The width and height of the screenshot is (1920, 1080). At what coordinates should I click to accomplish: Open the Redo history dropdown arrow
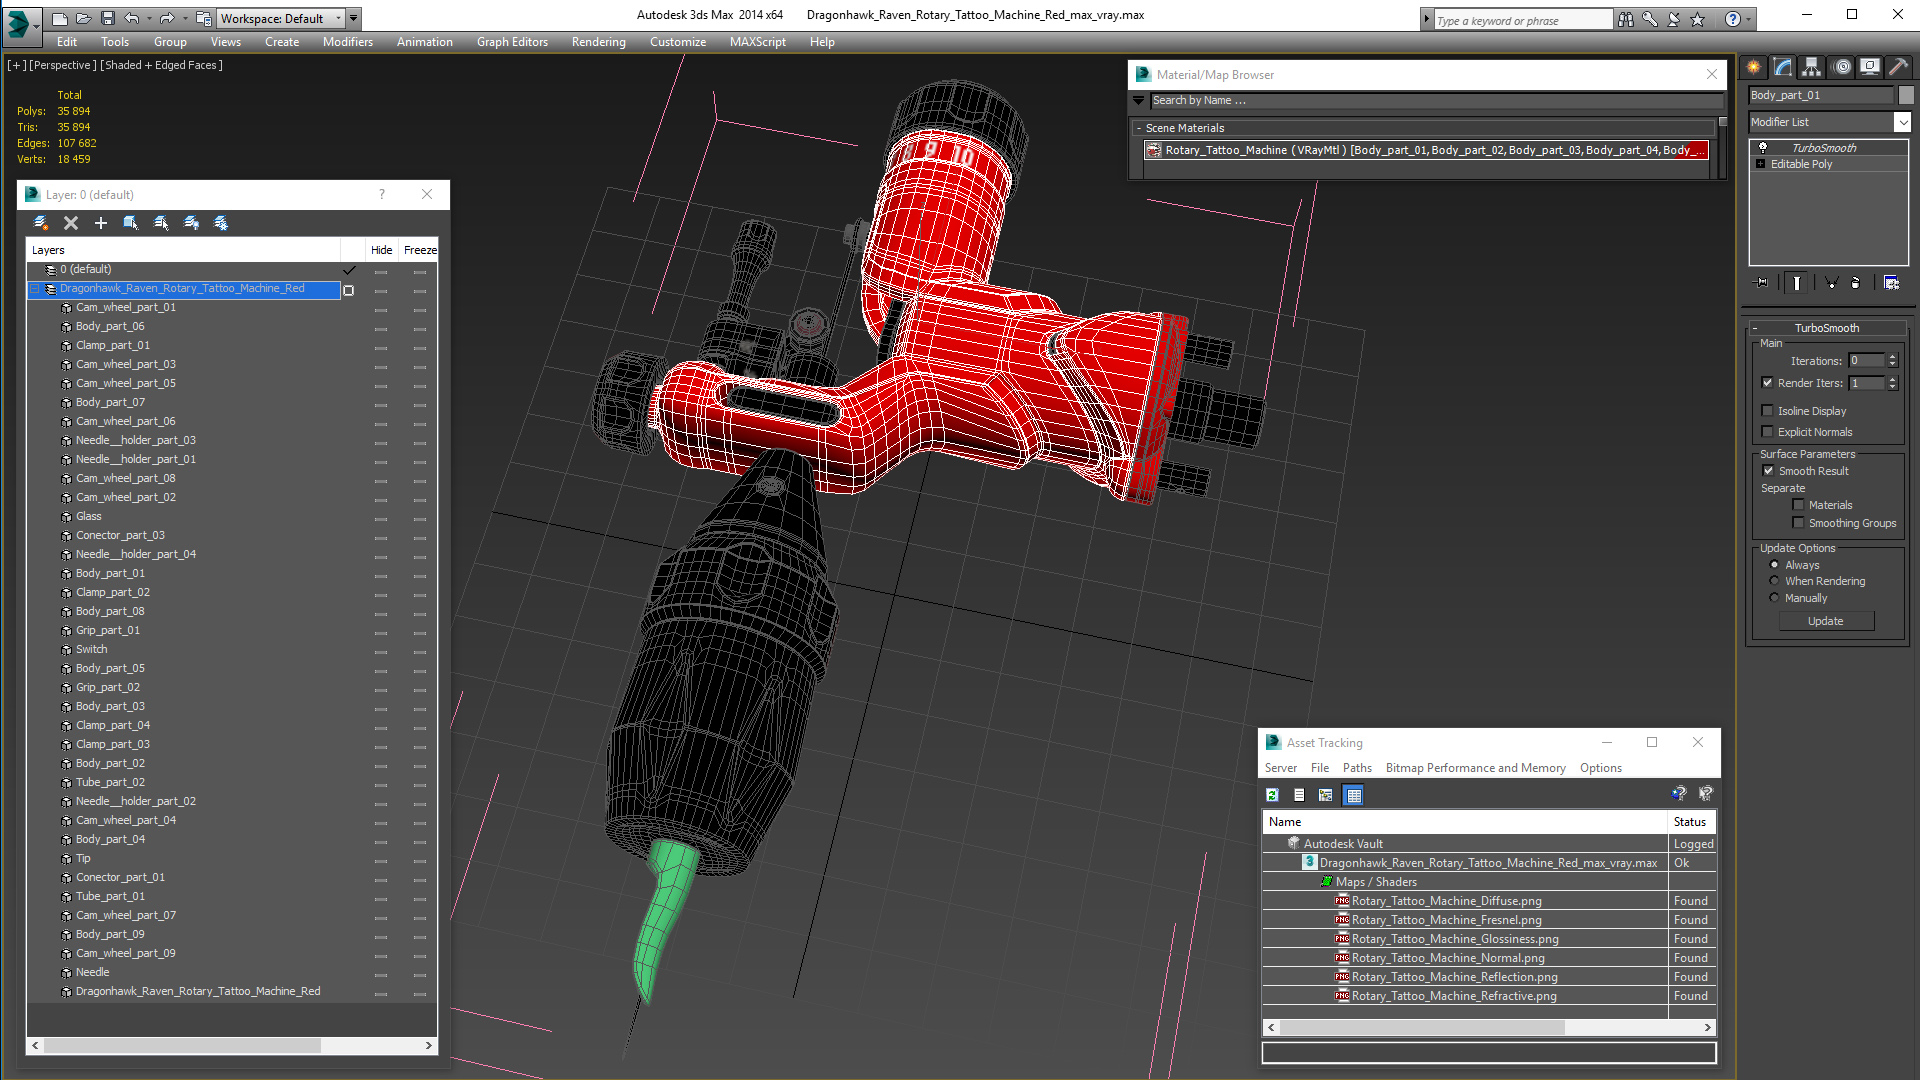(185, 19)
